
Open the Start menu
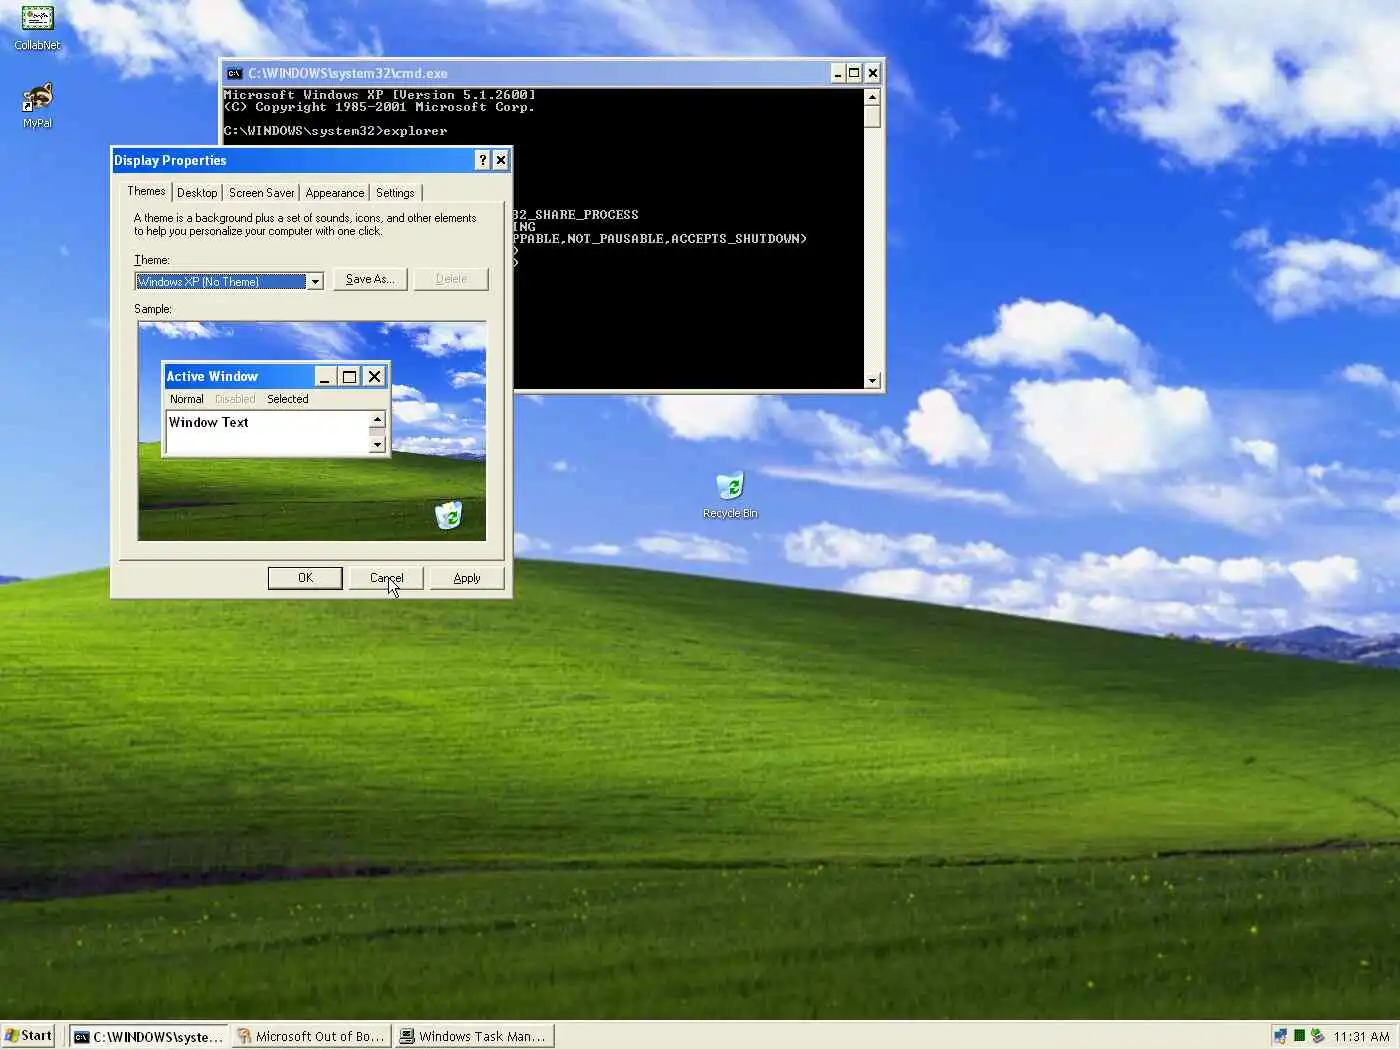tap(28, 1036)
